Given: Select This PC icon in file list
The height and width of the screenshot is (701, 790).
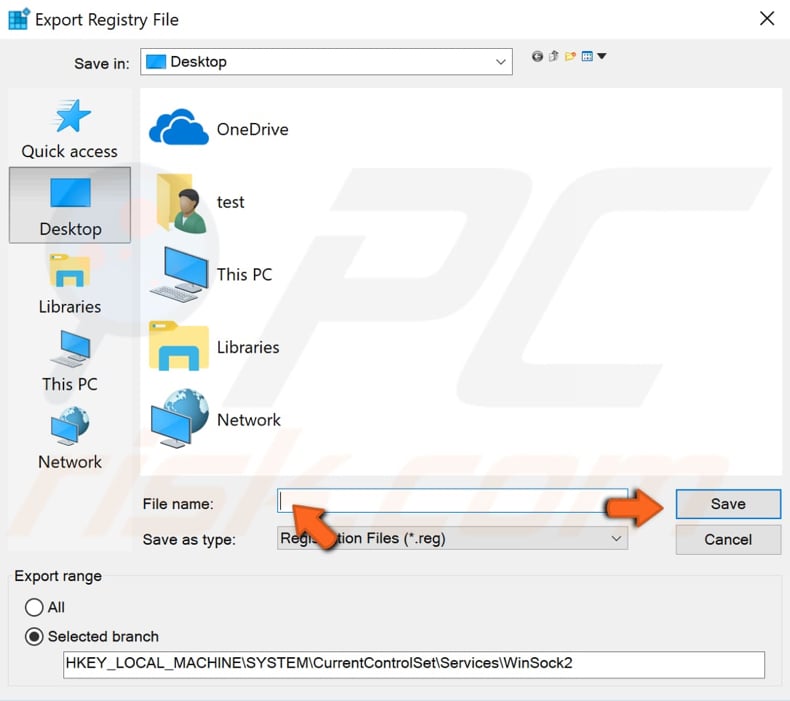Looking at the screenshot, I should [179, 275].
